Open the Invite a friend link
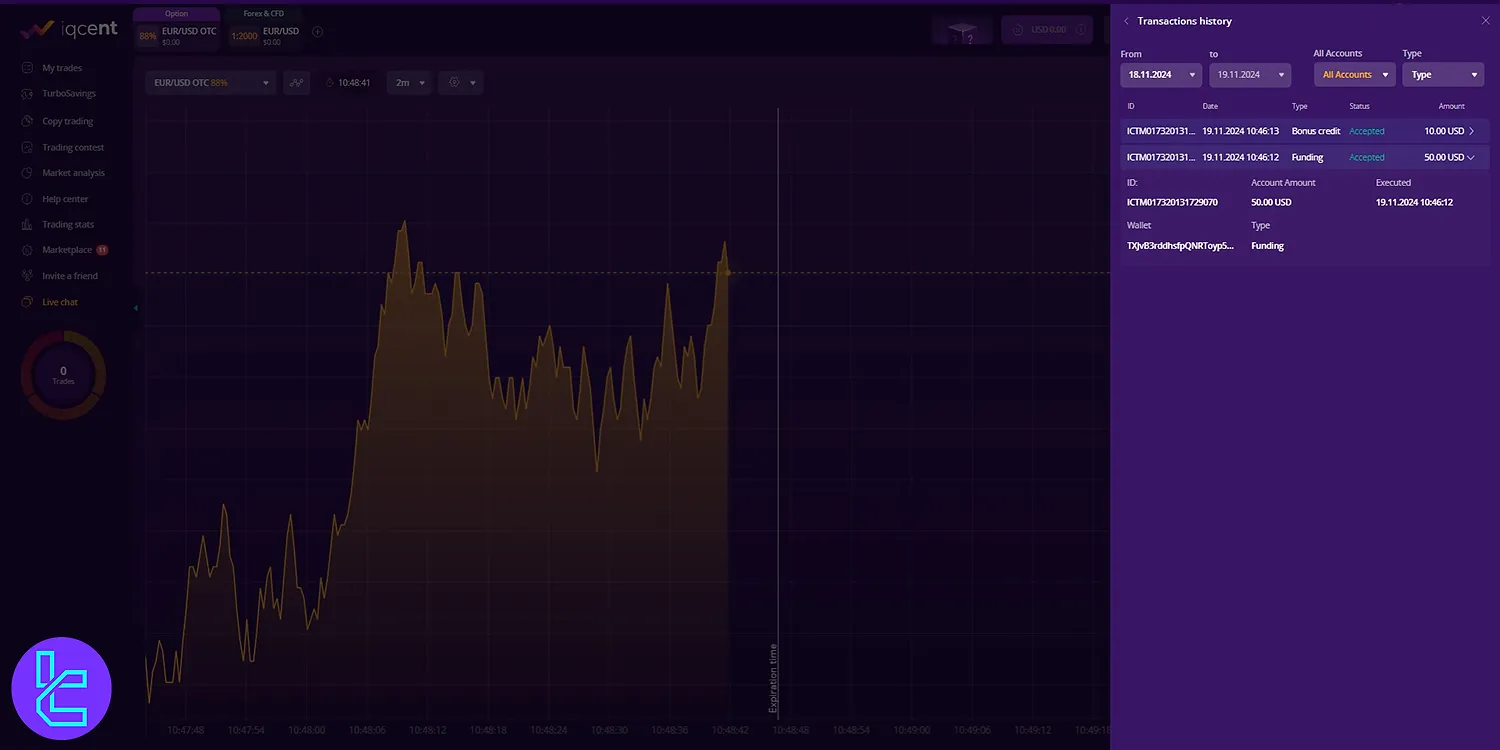Viewport: 1500px width, 750px height. tap(70, 276)
